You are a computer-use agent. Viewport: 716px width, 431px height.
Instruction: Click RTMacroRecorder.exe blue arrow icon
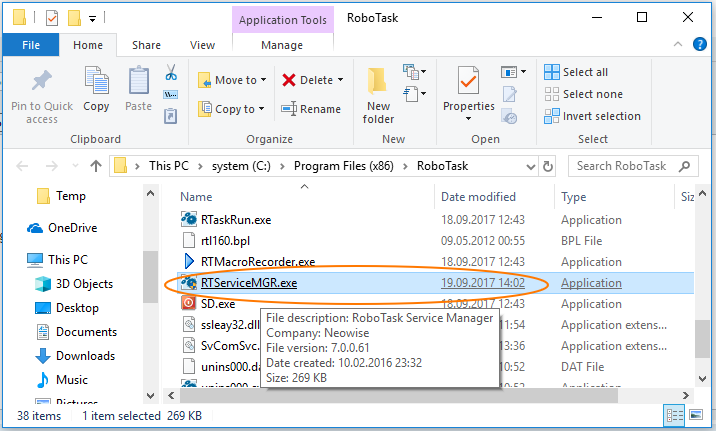tap(189, 261)
